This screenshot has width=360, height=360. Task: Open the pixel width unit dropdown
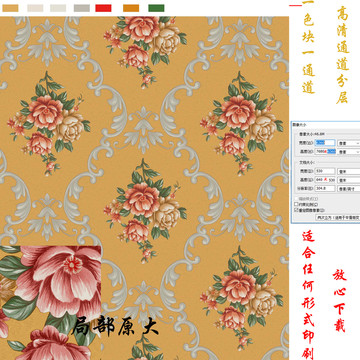click(x=349, y=143)
